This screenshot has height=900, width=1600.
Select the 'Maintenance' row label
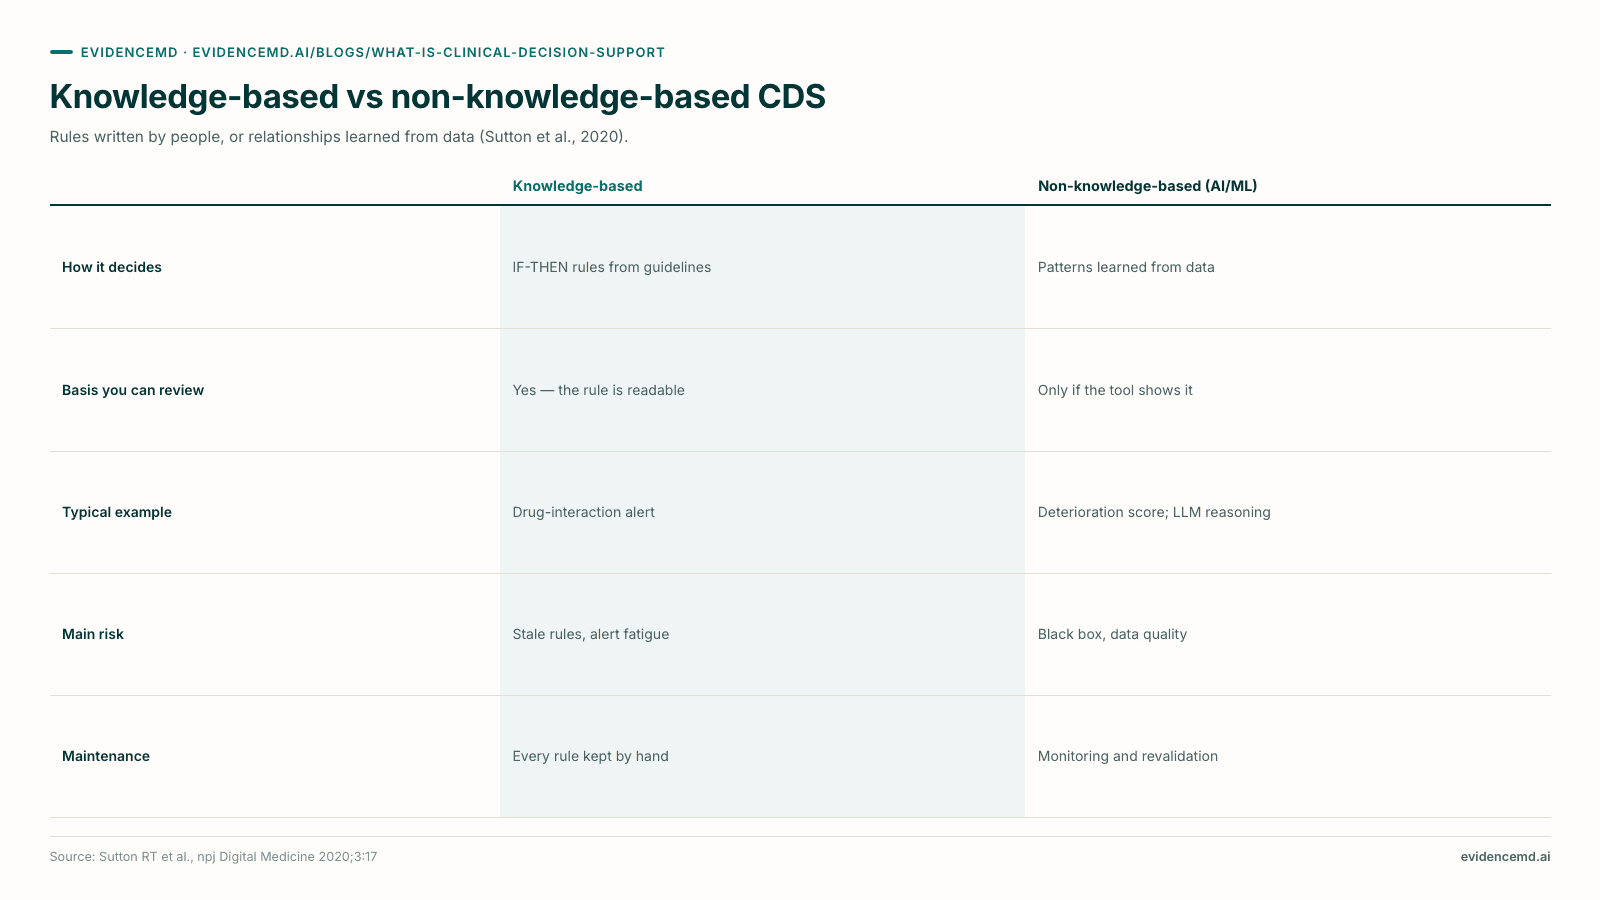coord(106,756)
